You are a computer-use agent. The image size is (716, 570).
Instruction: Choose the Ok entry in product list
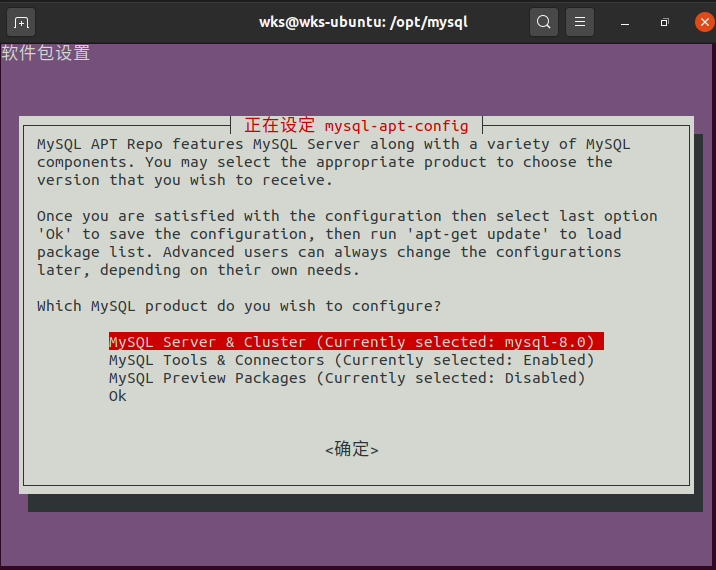coord(117,396)
